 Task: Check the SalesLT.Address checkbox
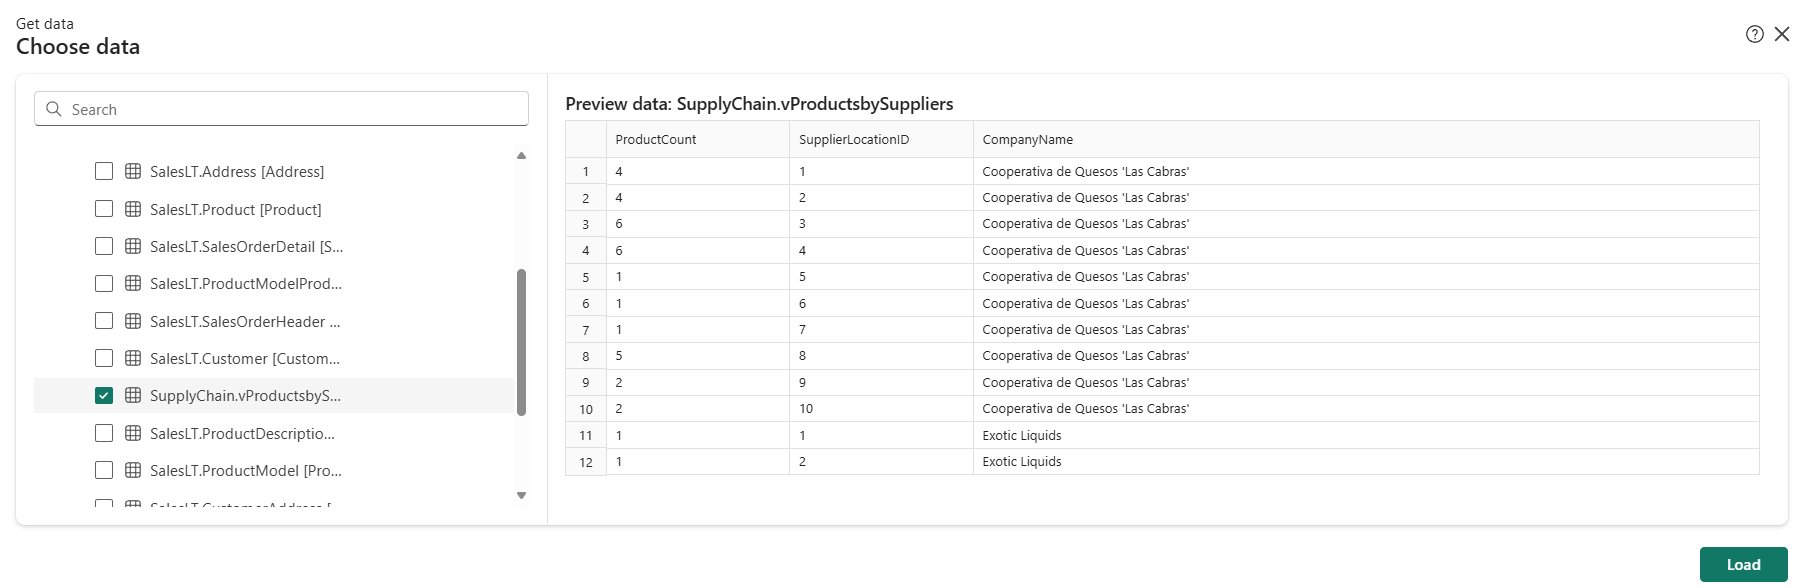coord(104,171)
